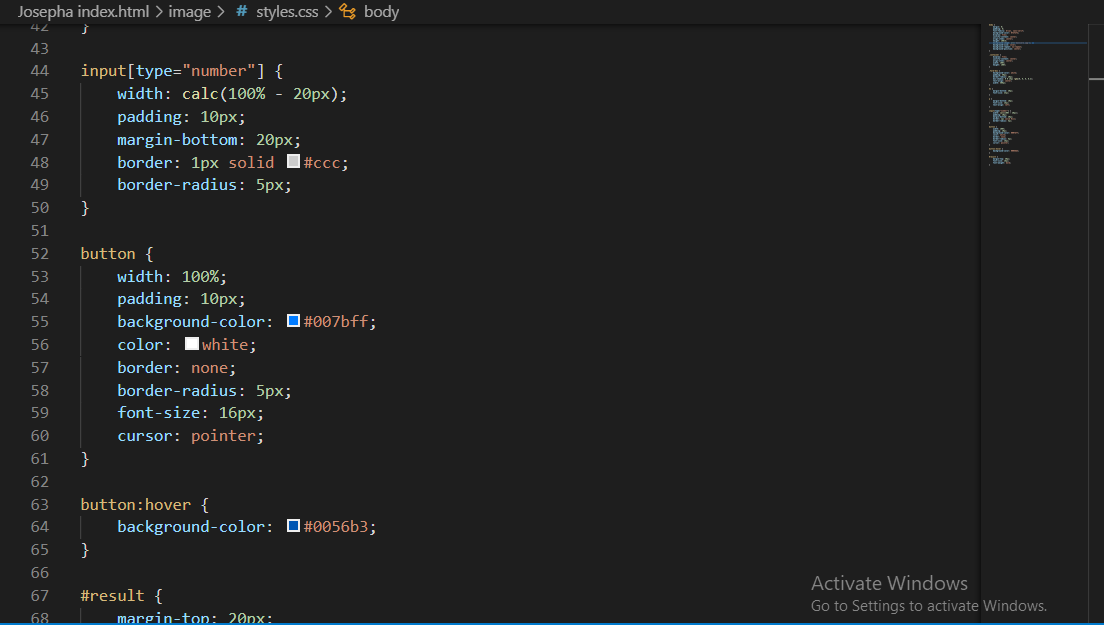Image resolution: width=1104 pixels, height=625 pixels.
Task: Click line number 67 in gutter
Action: (x=39, y=595)
